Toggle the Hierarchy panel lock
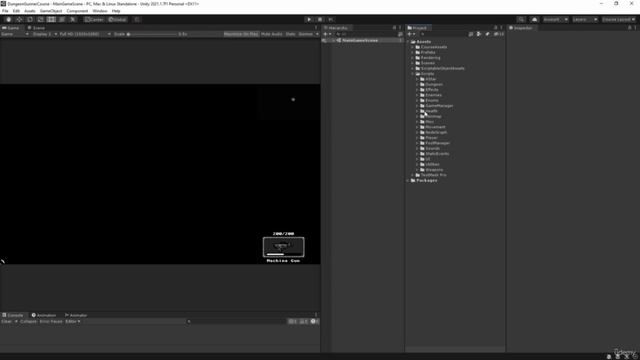 (x=394, y=28)
